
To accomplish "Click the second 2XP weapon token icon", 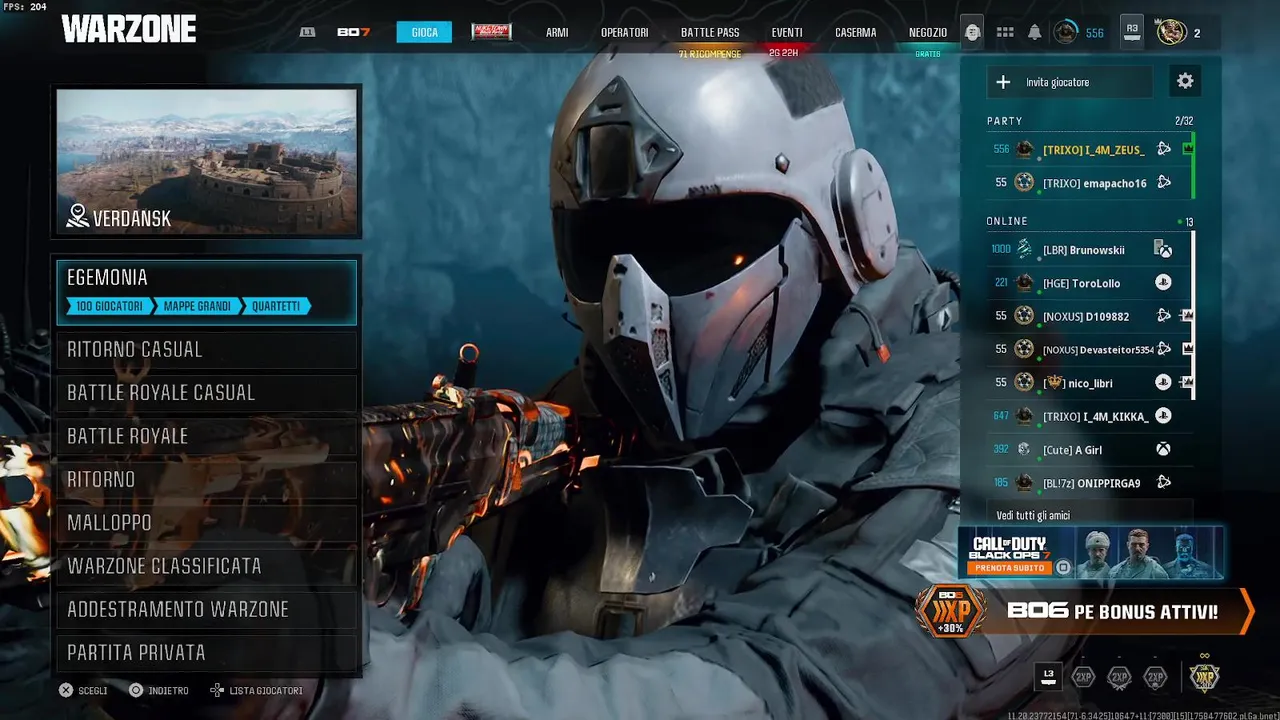I will pos(1120,677).
